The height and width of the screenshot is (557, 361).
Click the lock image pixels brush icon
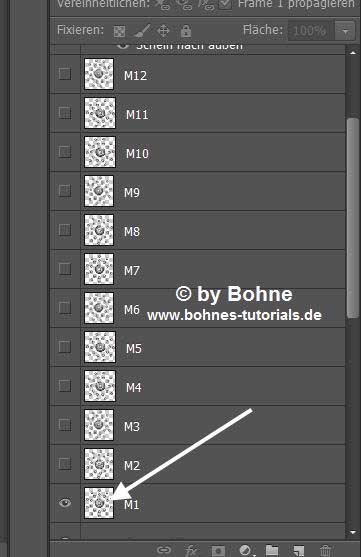[x=142, y=31]
